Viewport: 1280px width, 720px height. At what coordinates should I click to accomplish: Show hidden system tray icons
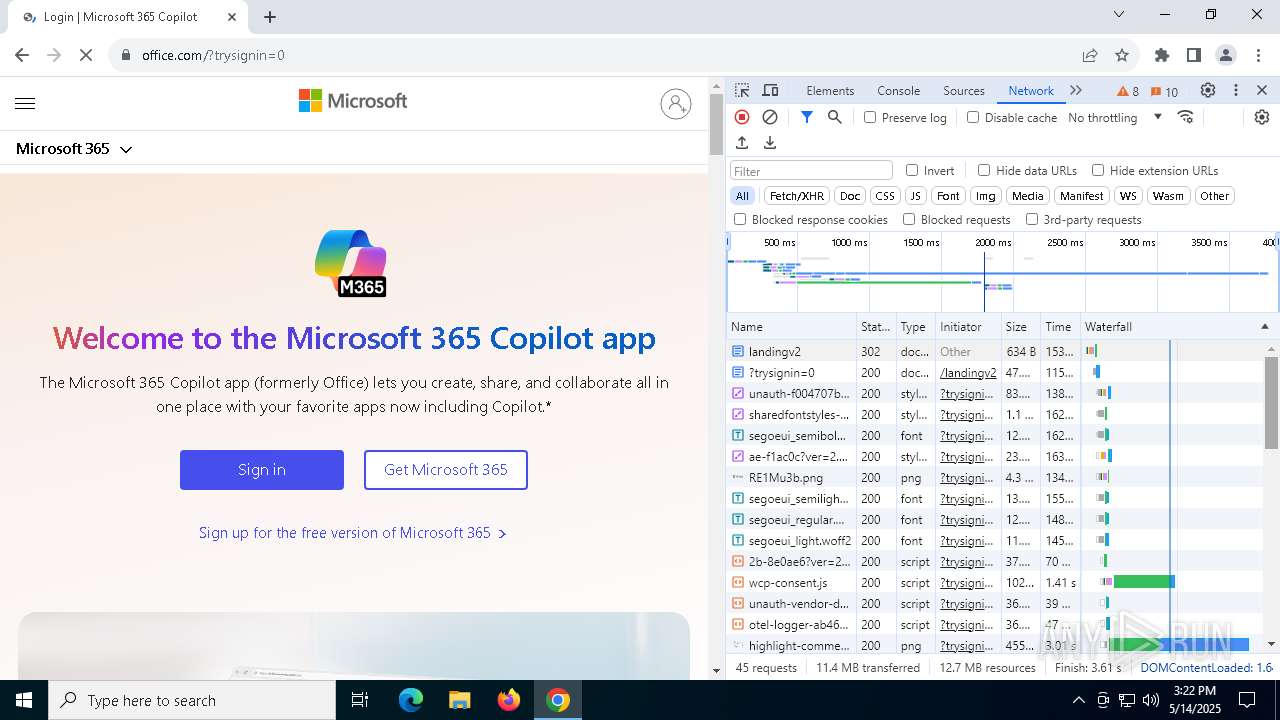point(1078,700)
